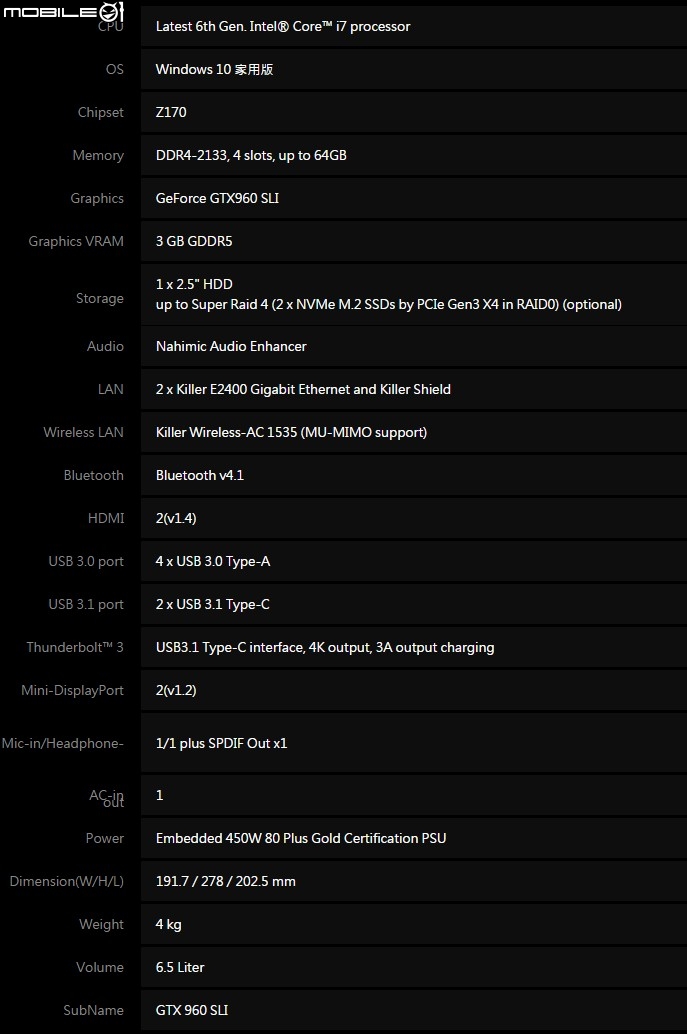Click the 'Audio' row label
The image size is (687, 1034).
click(x=105, y=346)
